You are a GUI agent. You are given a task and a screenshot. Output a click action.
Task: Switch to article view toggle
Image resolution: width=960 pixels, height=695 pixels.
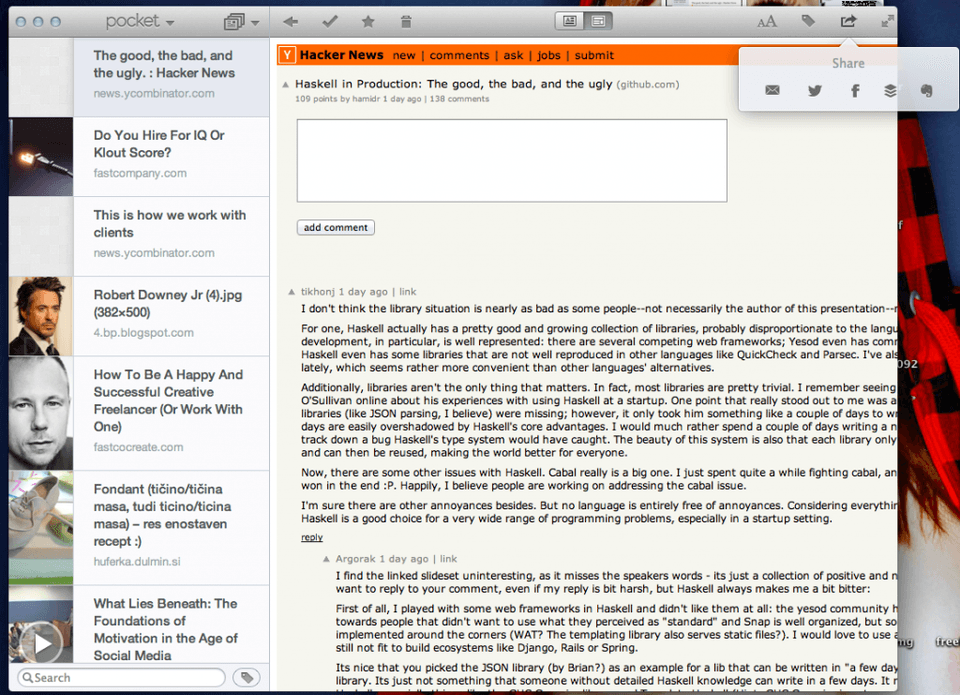coord(569,21)
